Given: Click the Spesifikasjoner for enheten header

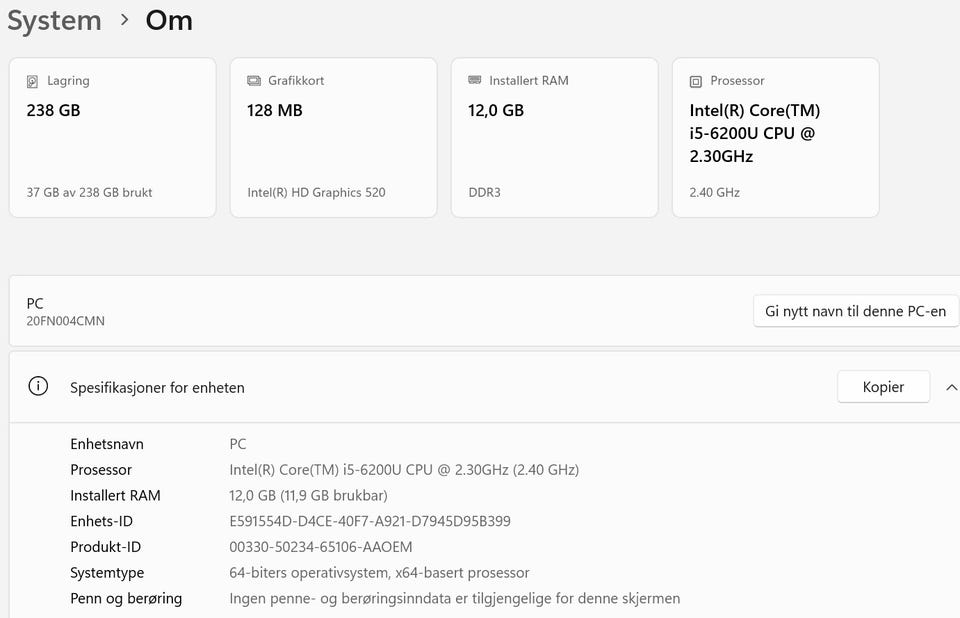Looking at the screenshot, I should coord(157,387).
